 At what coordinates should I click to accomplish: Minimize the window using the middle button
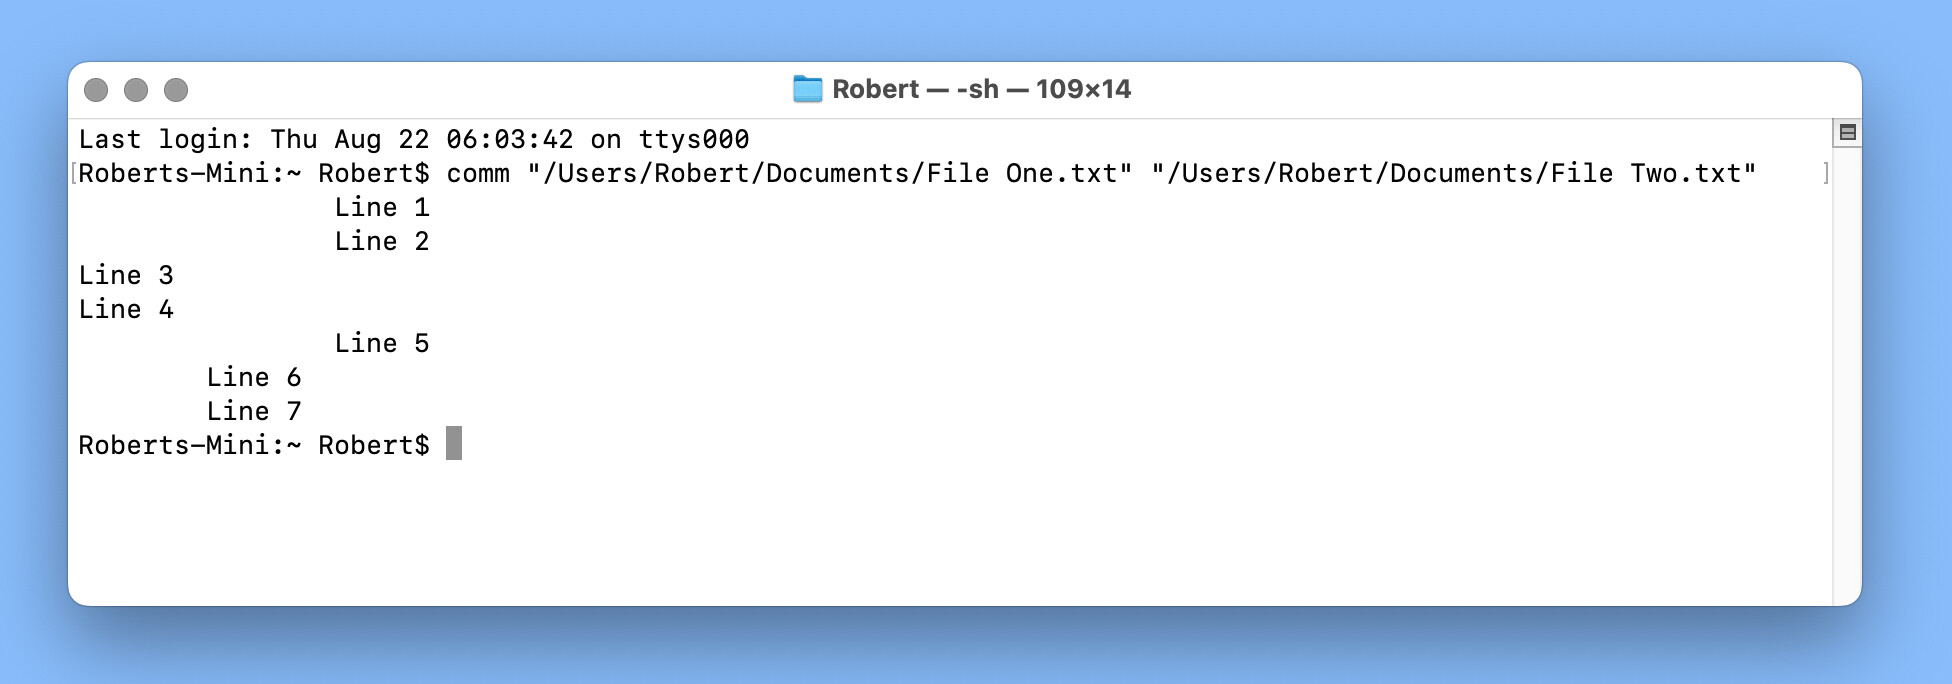pos(136,90)
